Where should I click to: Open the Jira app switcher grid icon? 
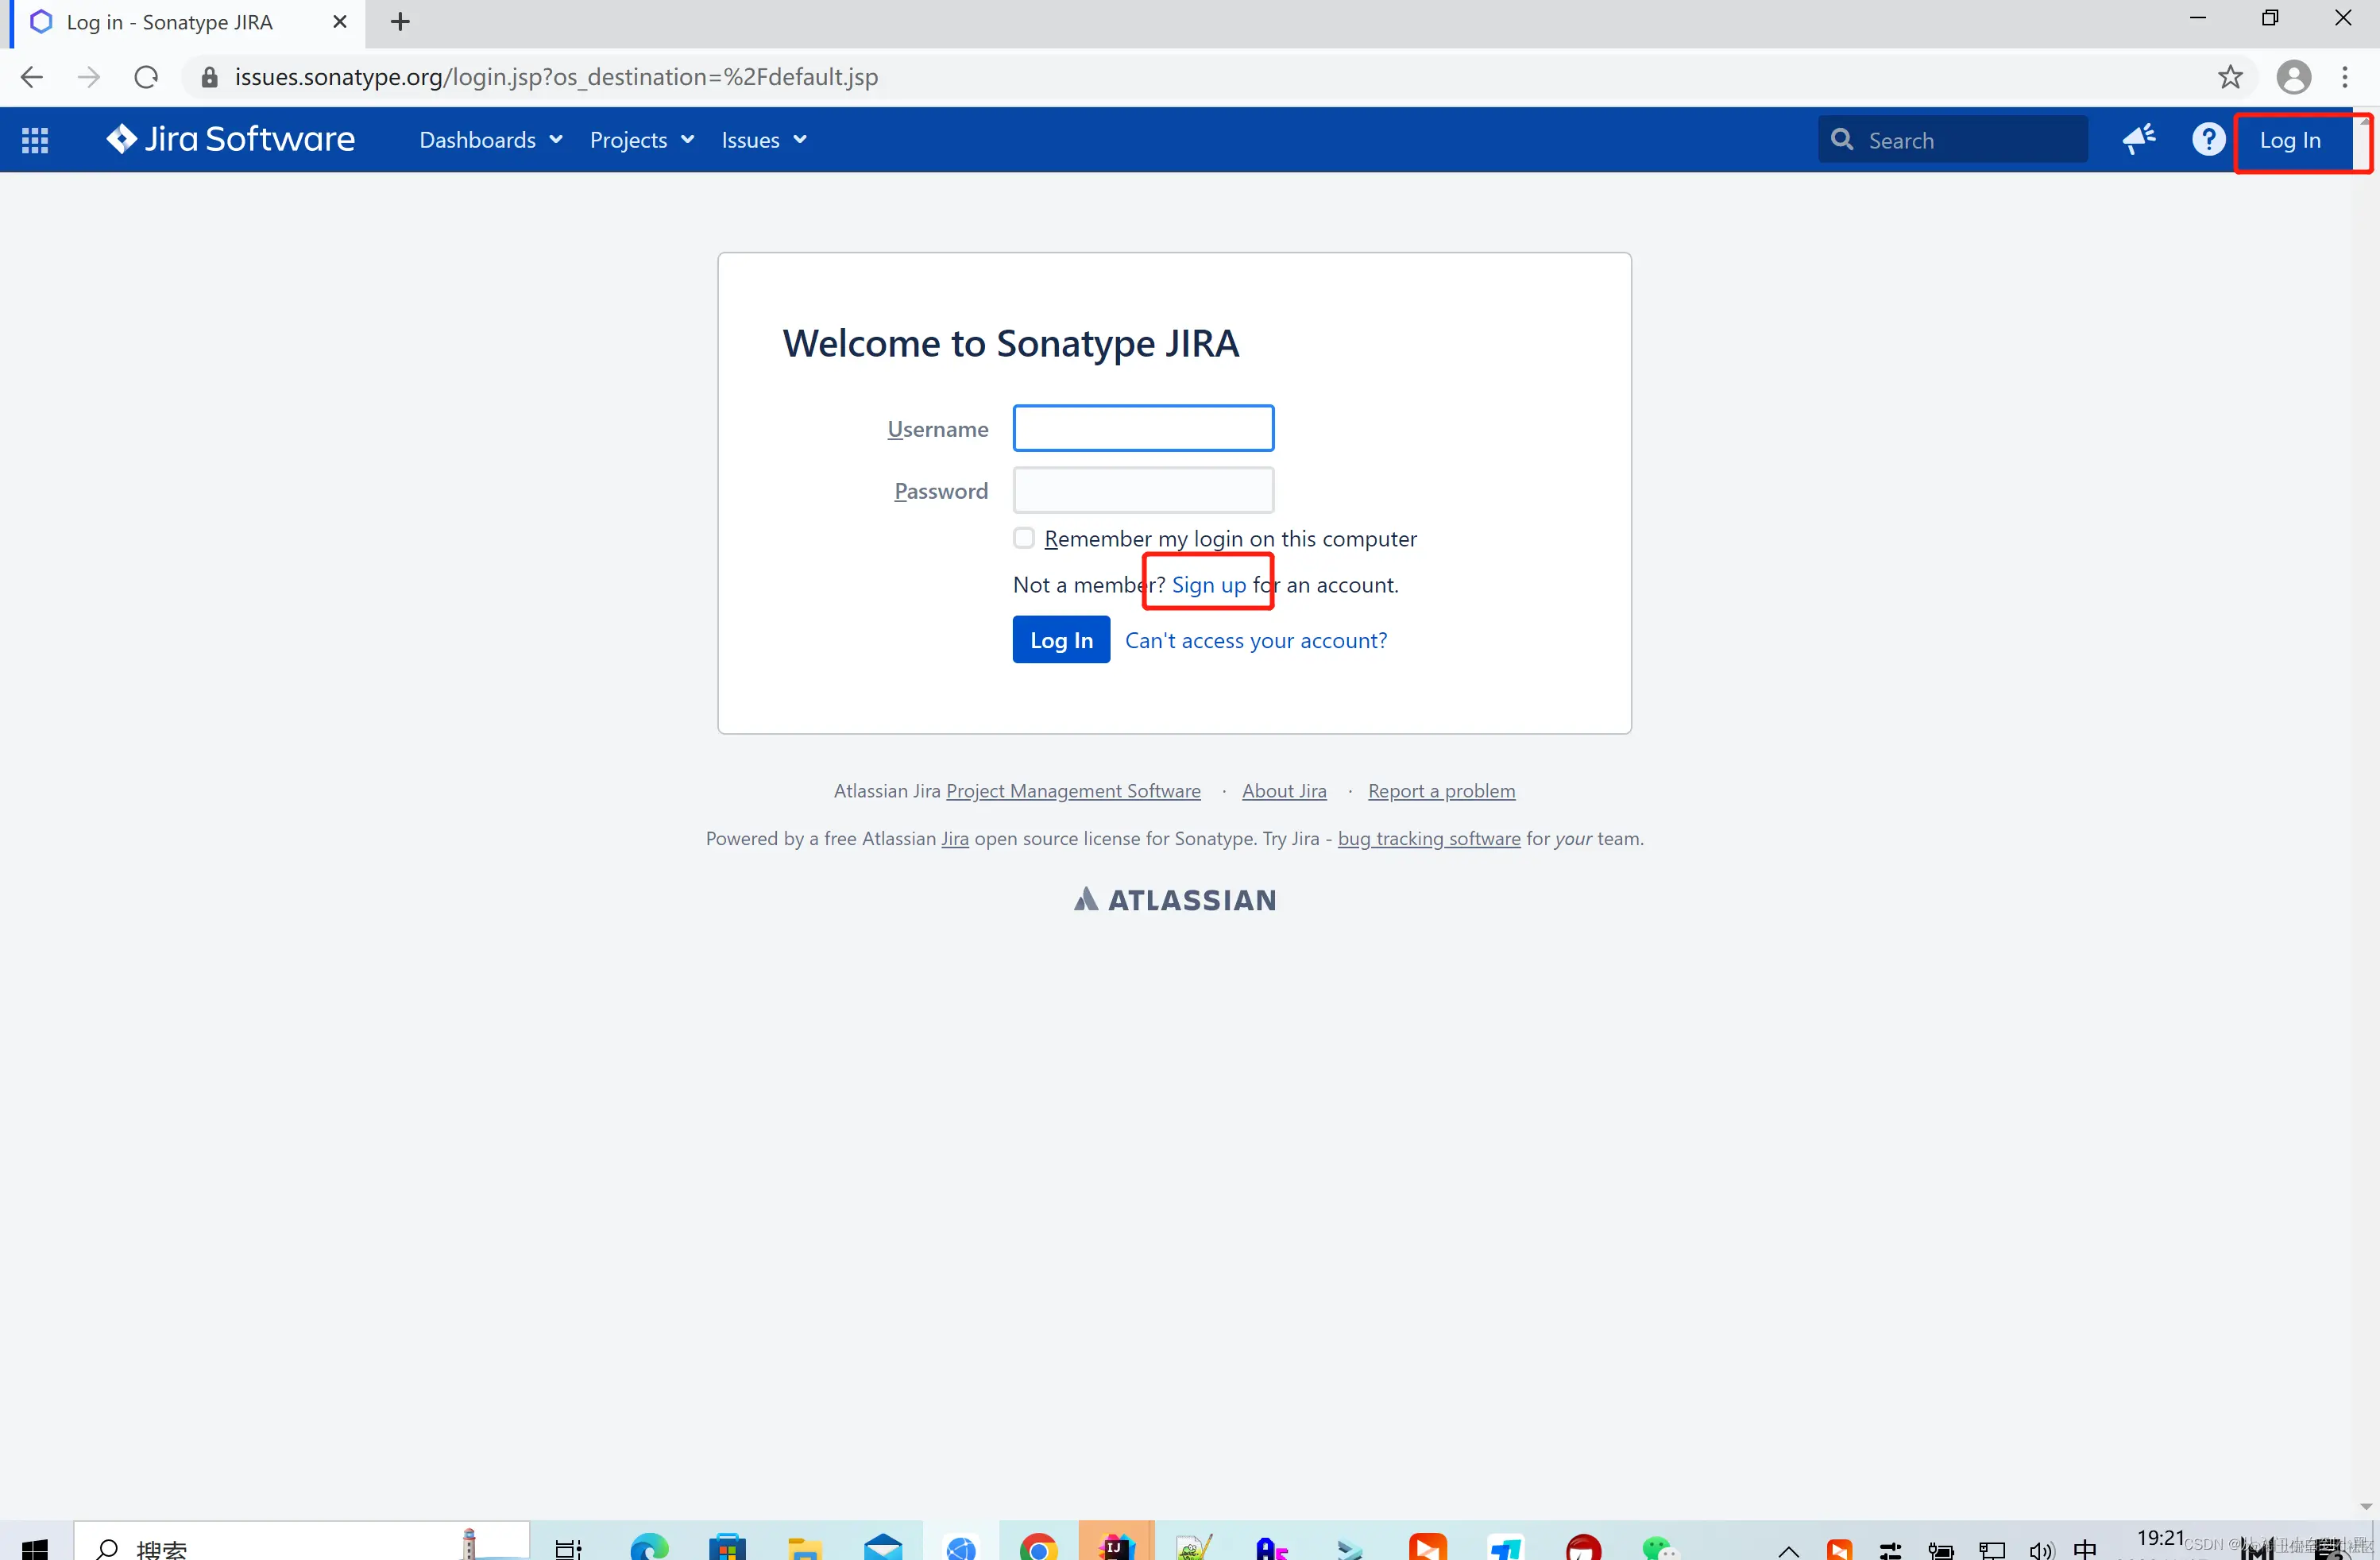(35, 140)
